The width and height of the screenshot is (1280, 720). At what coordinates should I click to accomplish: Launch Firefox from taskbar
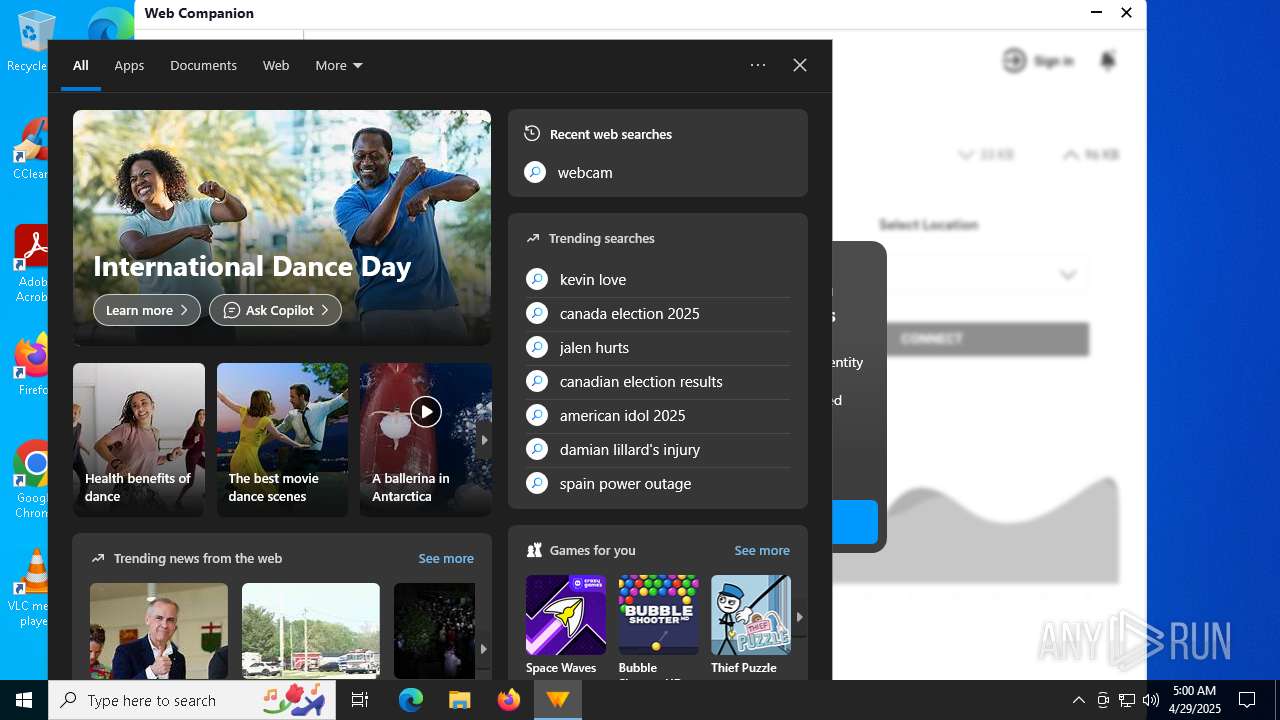coord(509,700)
